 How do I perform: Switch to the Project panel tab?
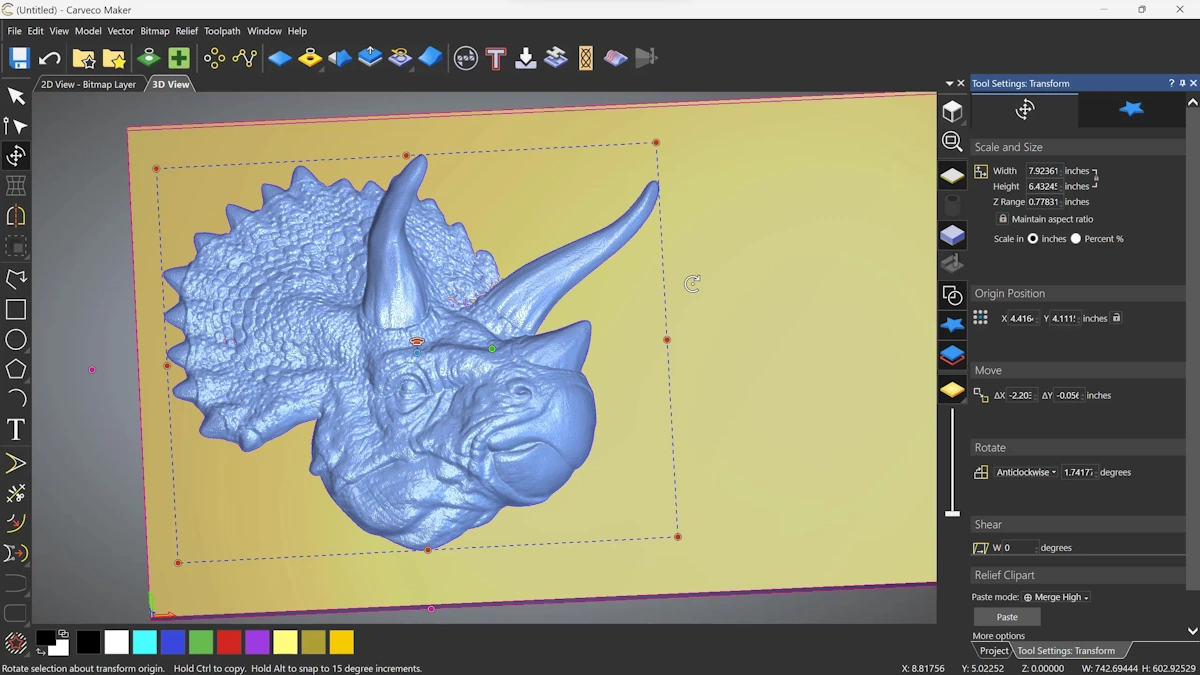tap(993, 651)
